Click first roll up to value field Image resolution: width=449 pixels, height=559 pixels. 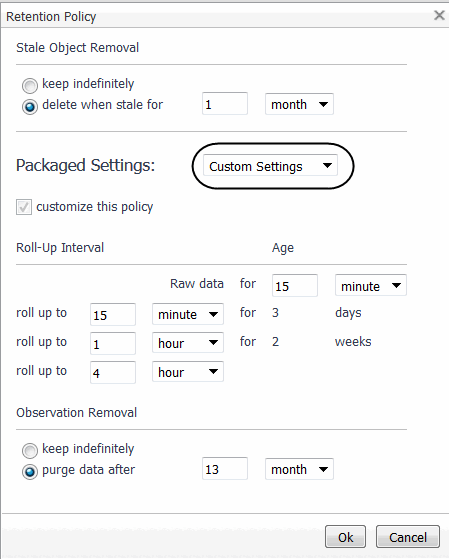coord(113,314)
